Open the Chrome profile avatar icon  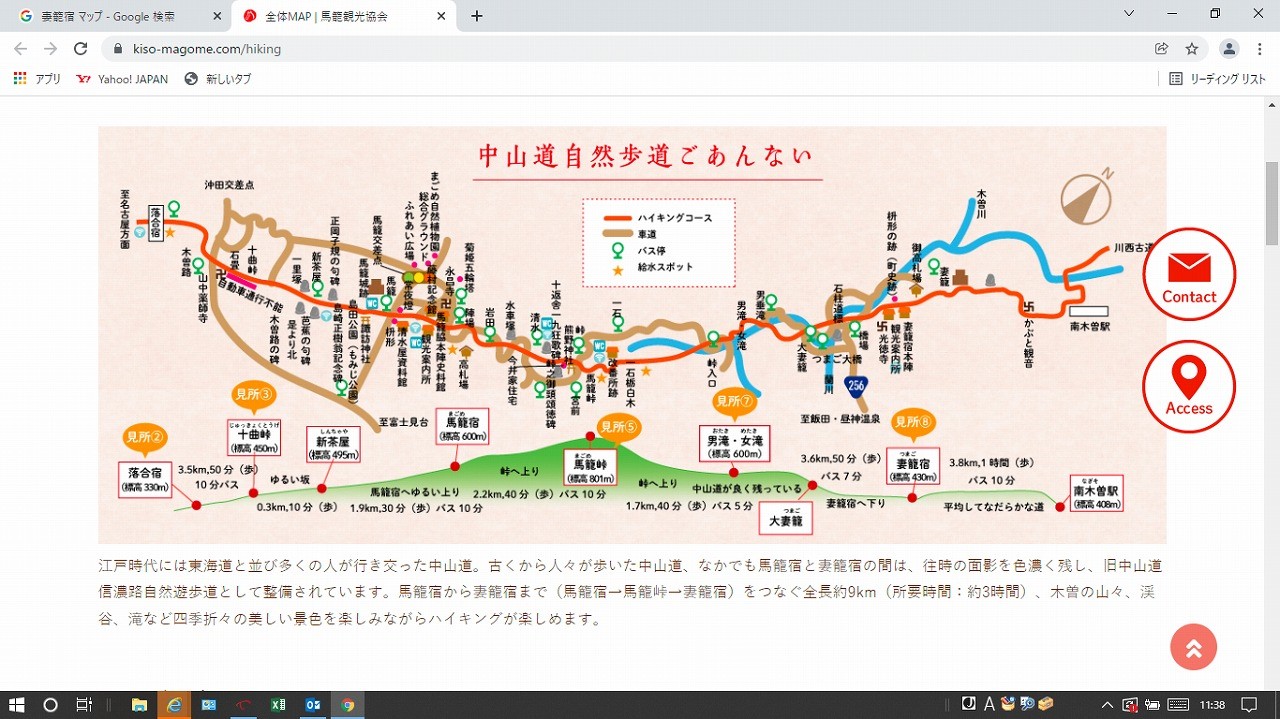click(1229, 49)
